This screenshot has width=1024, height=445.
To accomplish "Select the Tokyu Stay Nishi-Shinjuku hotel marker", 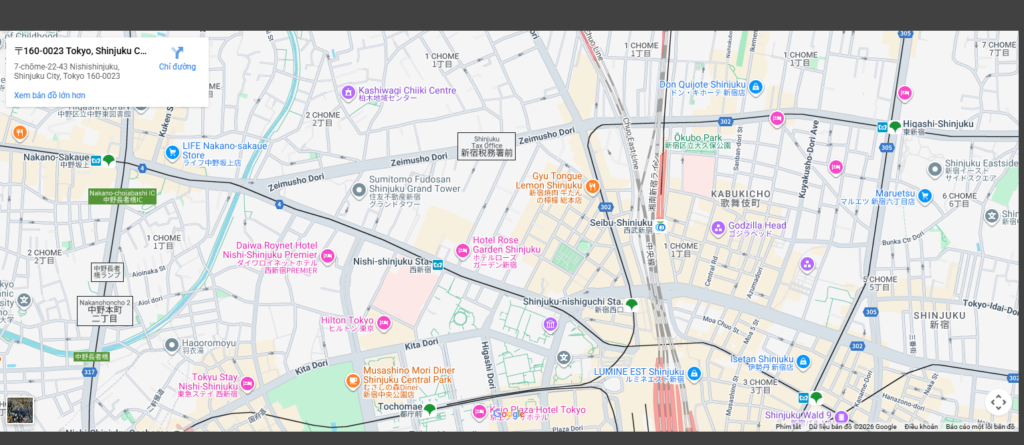I will (x=247, y=384).
